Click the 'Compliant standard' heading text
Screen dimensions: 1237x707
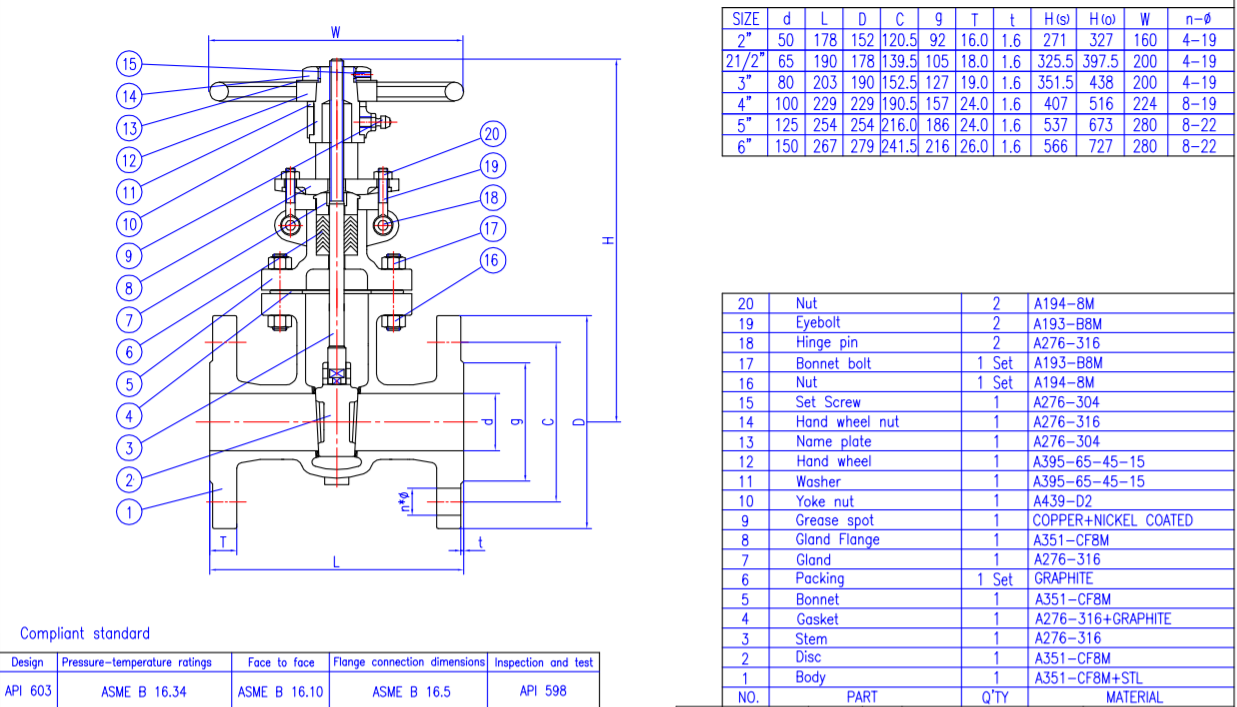[x=85, y=633]
